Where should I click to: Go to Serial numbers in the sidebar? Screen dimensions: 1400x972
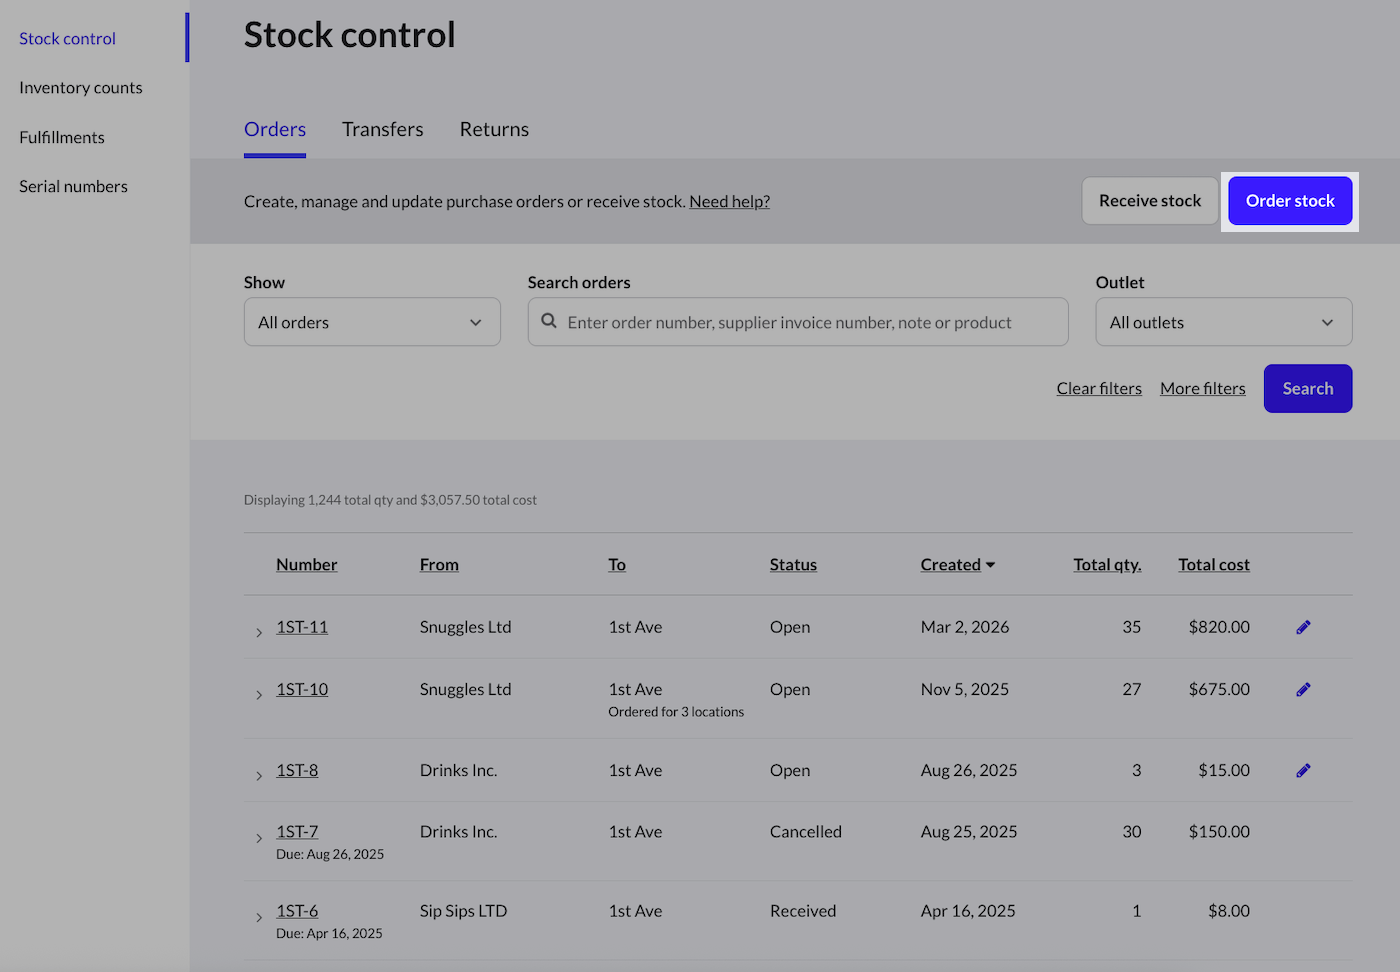coord(73,187)
